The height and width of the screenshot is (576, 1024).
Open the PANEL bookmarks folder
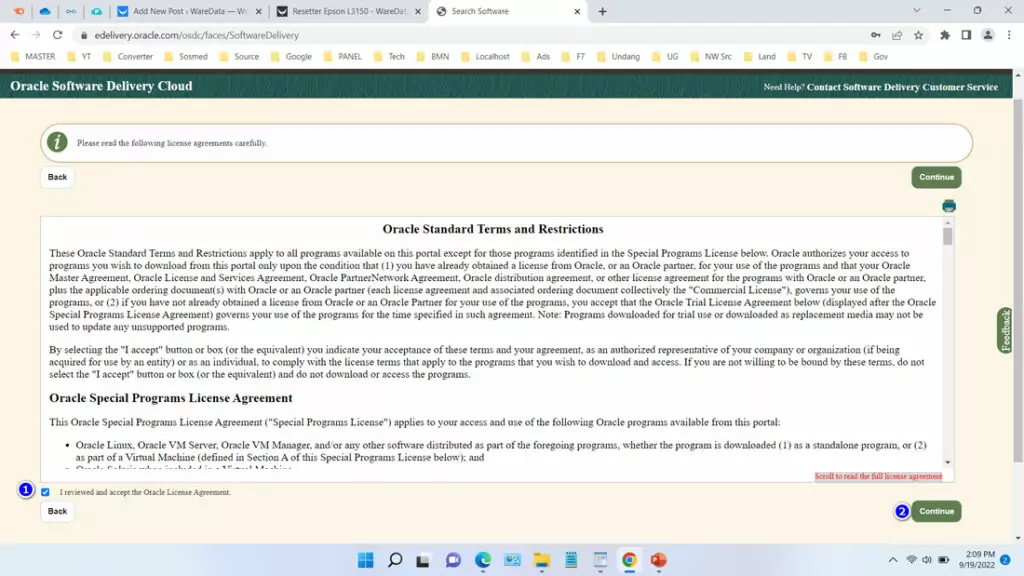point(343,57)
